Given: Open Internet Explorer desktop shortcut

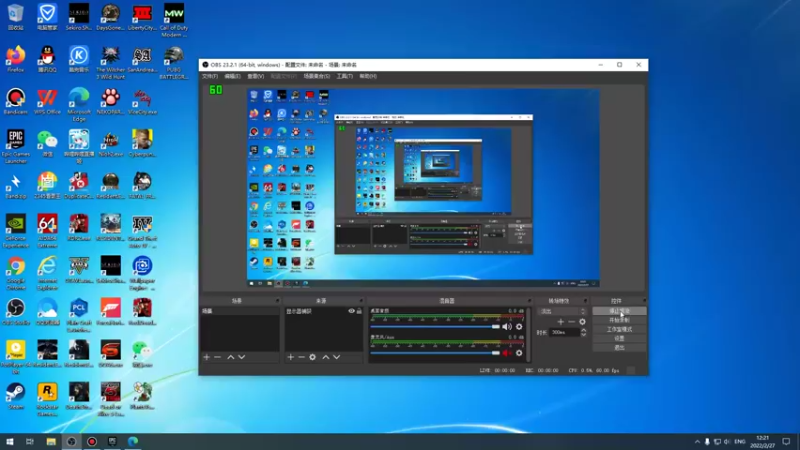Looking at the screenshot, I should coord(47,273).
